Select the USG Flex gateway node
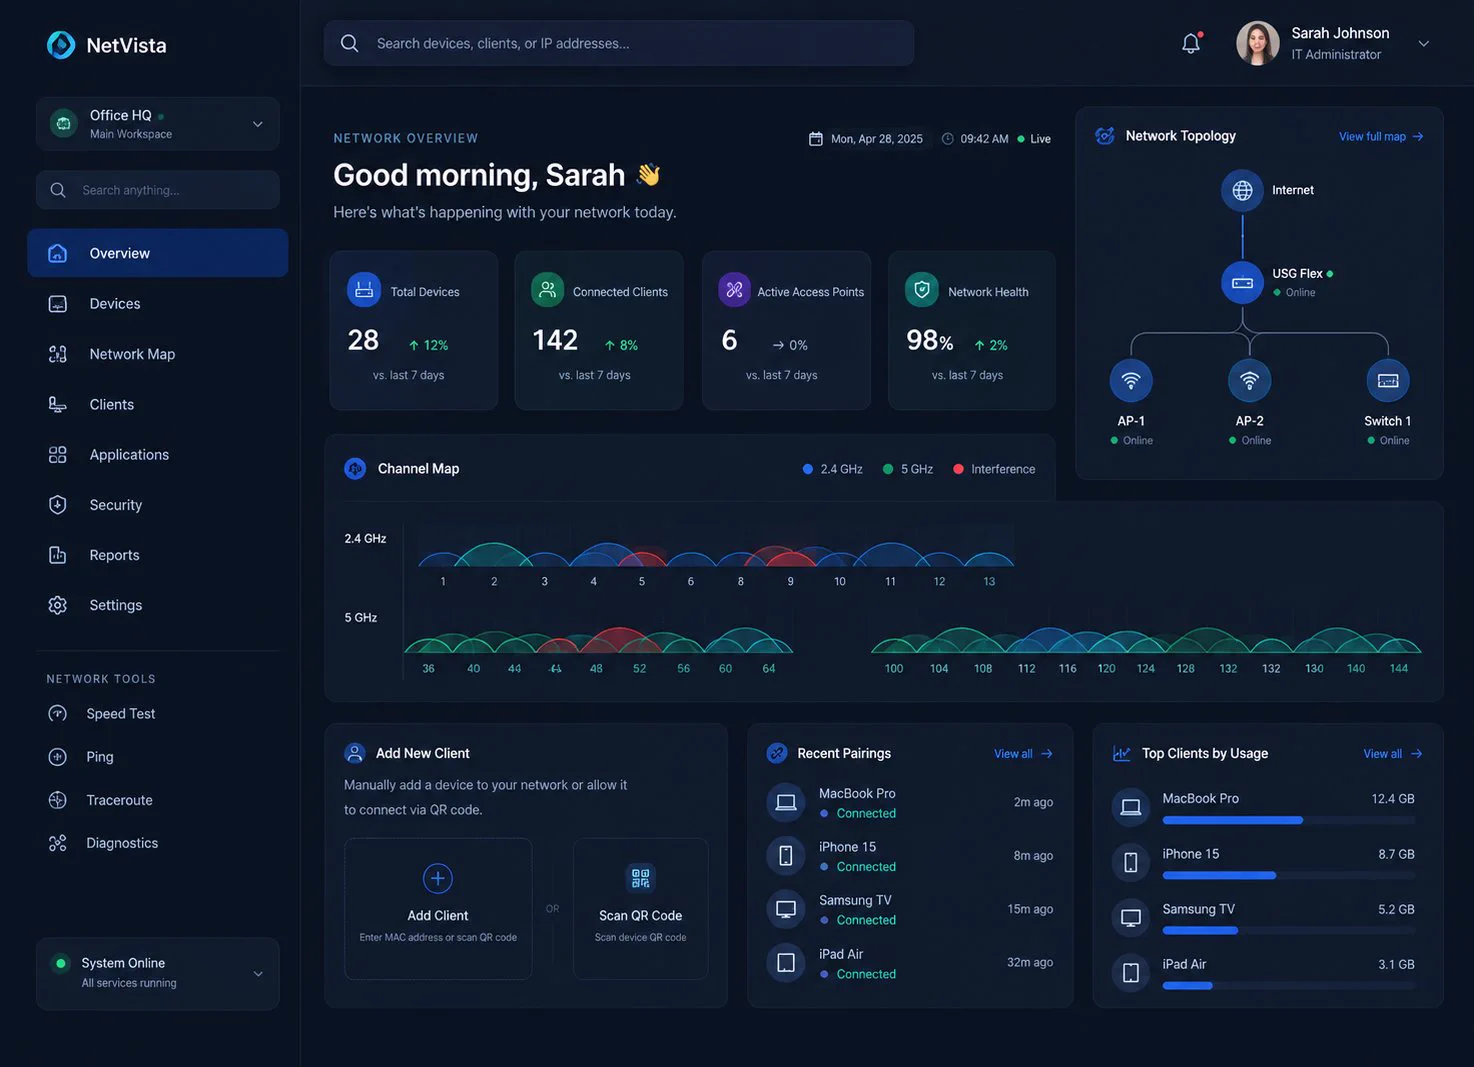This screenshot has width=1474, height=1067. click(x=1242, y=283)
